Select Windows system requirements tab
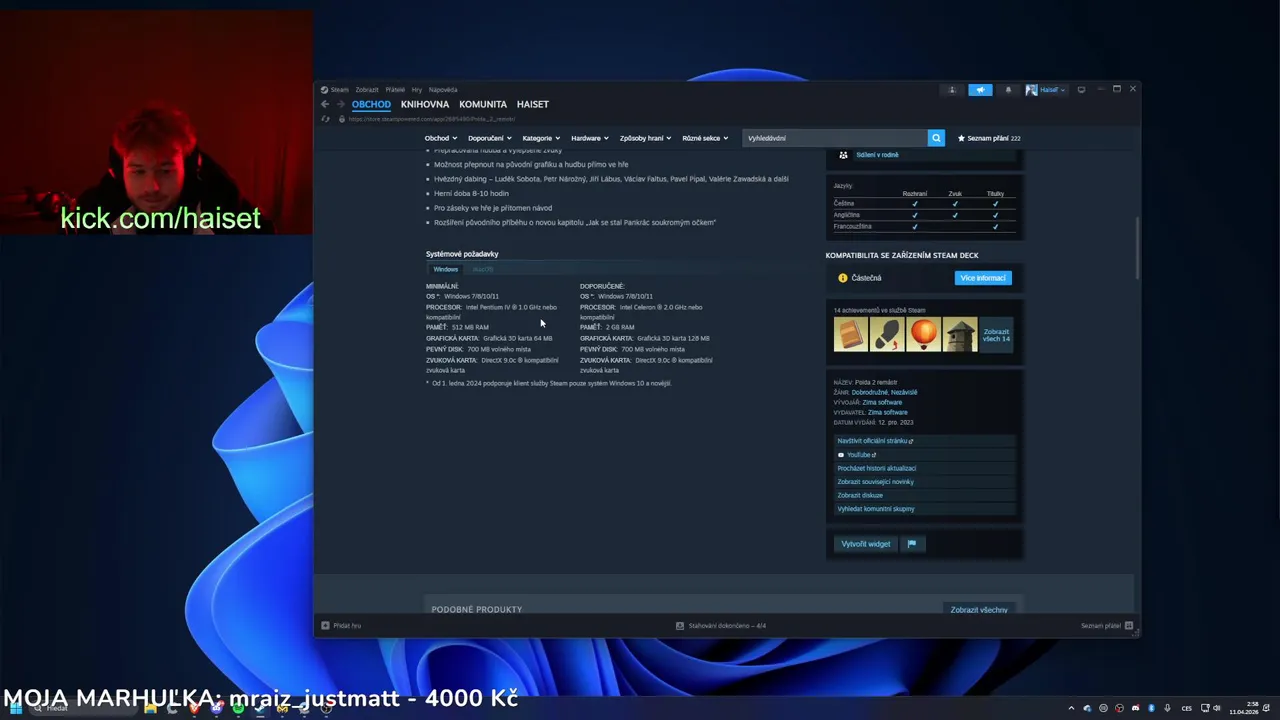Image resolution: width=1280 pixels, height=720 pixels. pyautogui.click(x=446, y=269)
